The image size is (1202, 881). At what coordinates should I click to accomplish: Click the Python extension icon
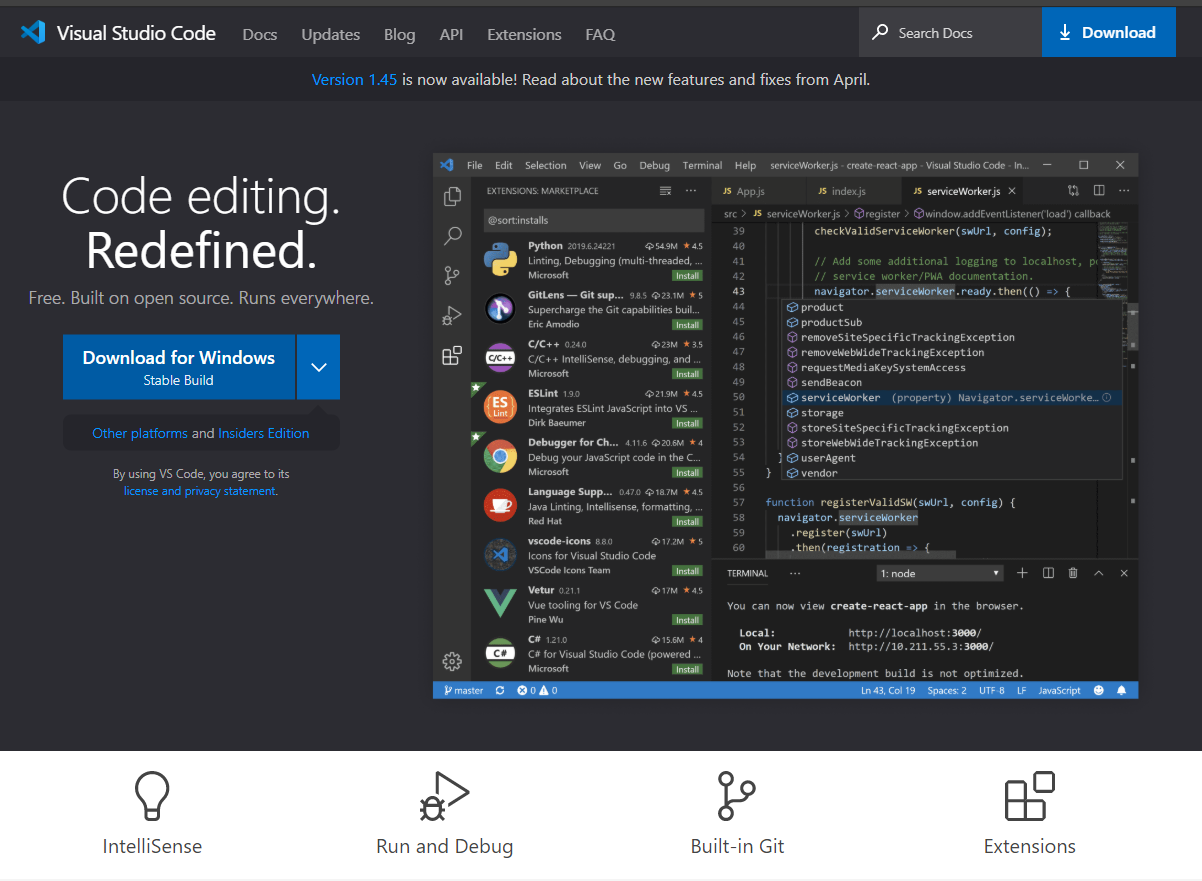[x=500, y=259]
